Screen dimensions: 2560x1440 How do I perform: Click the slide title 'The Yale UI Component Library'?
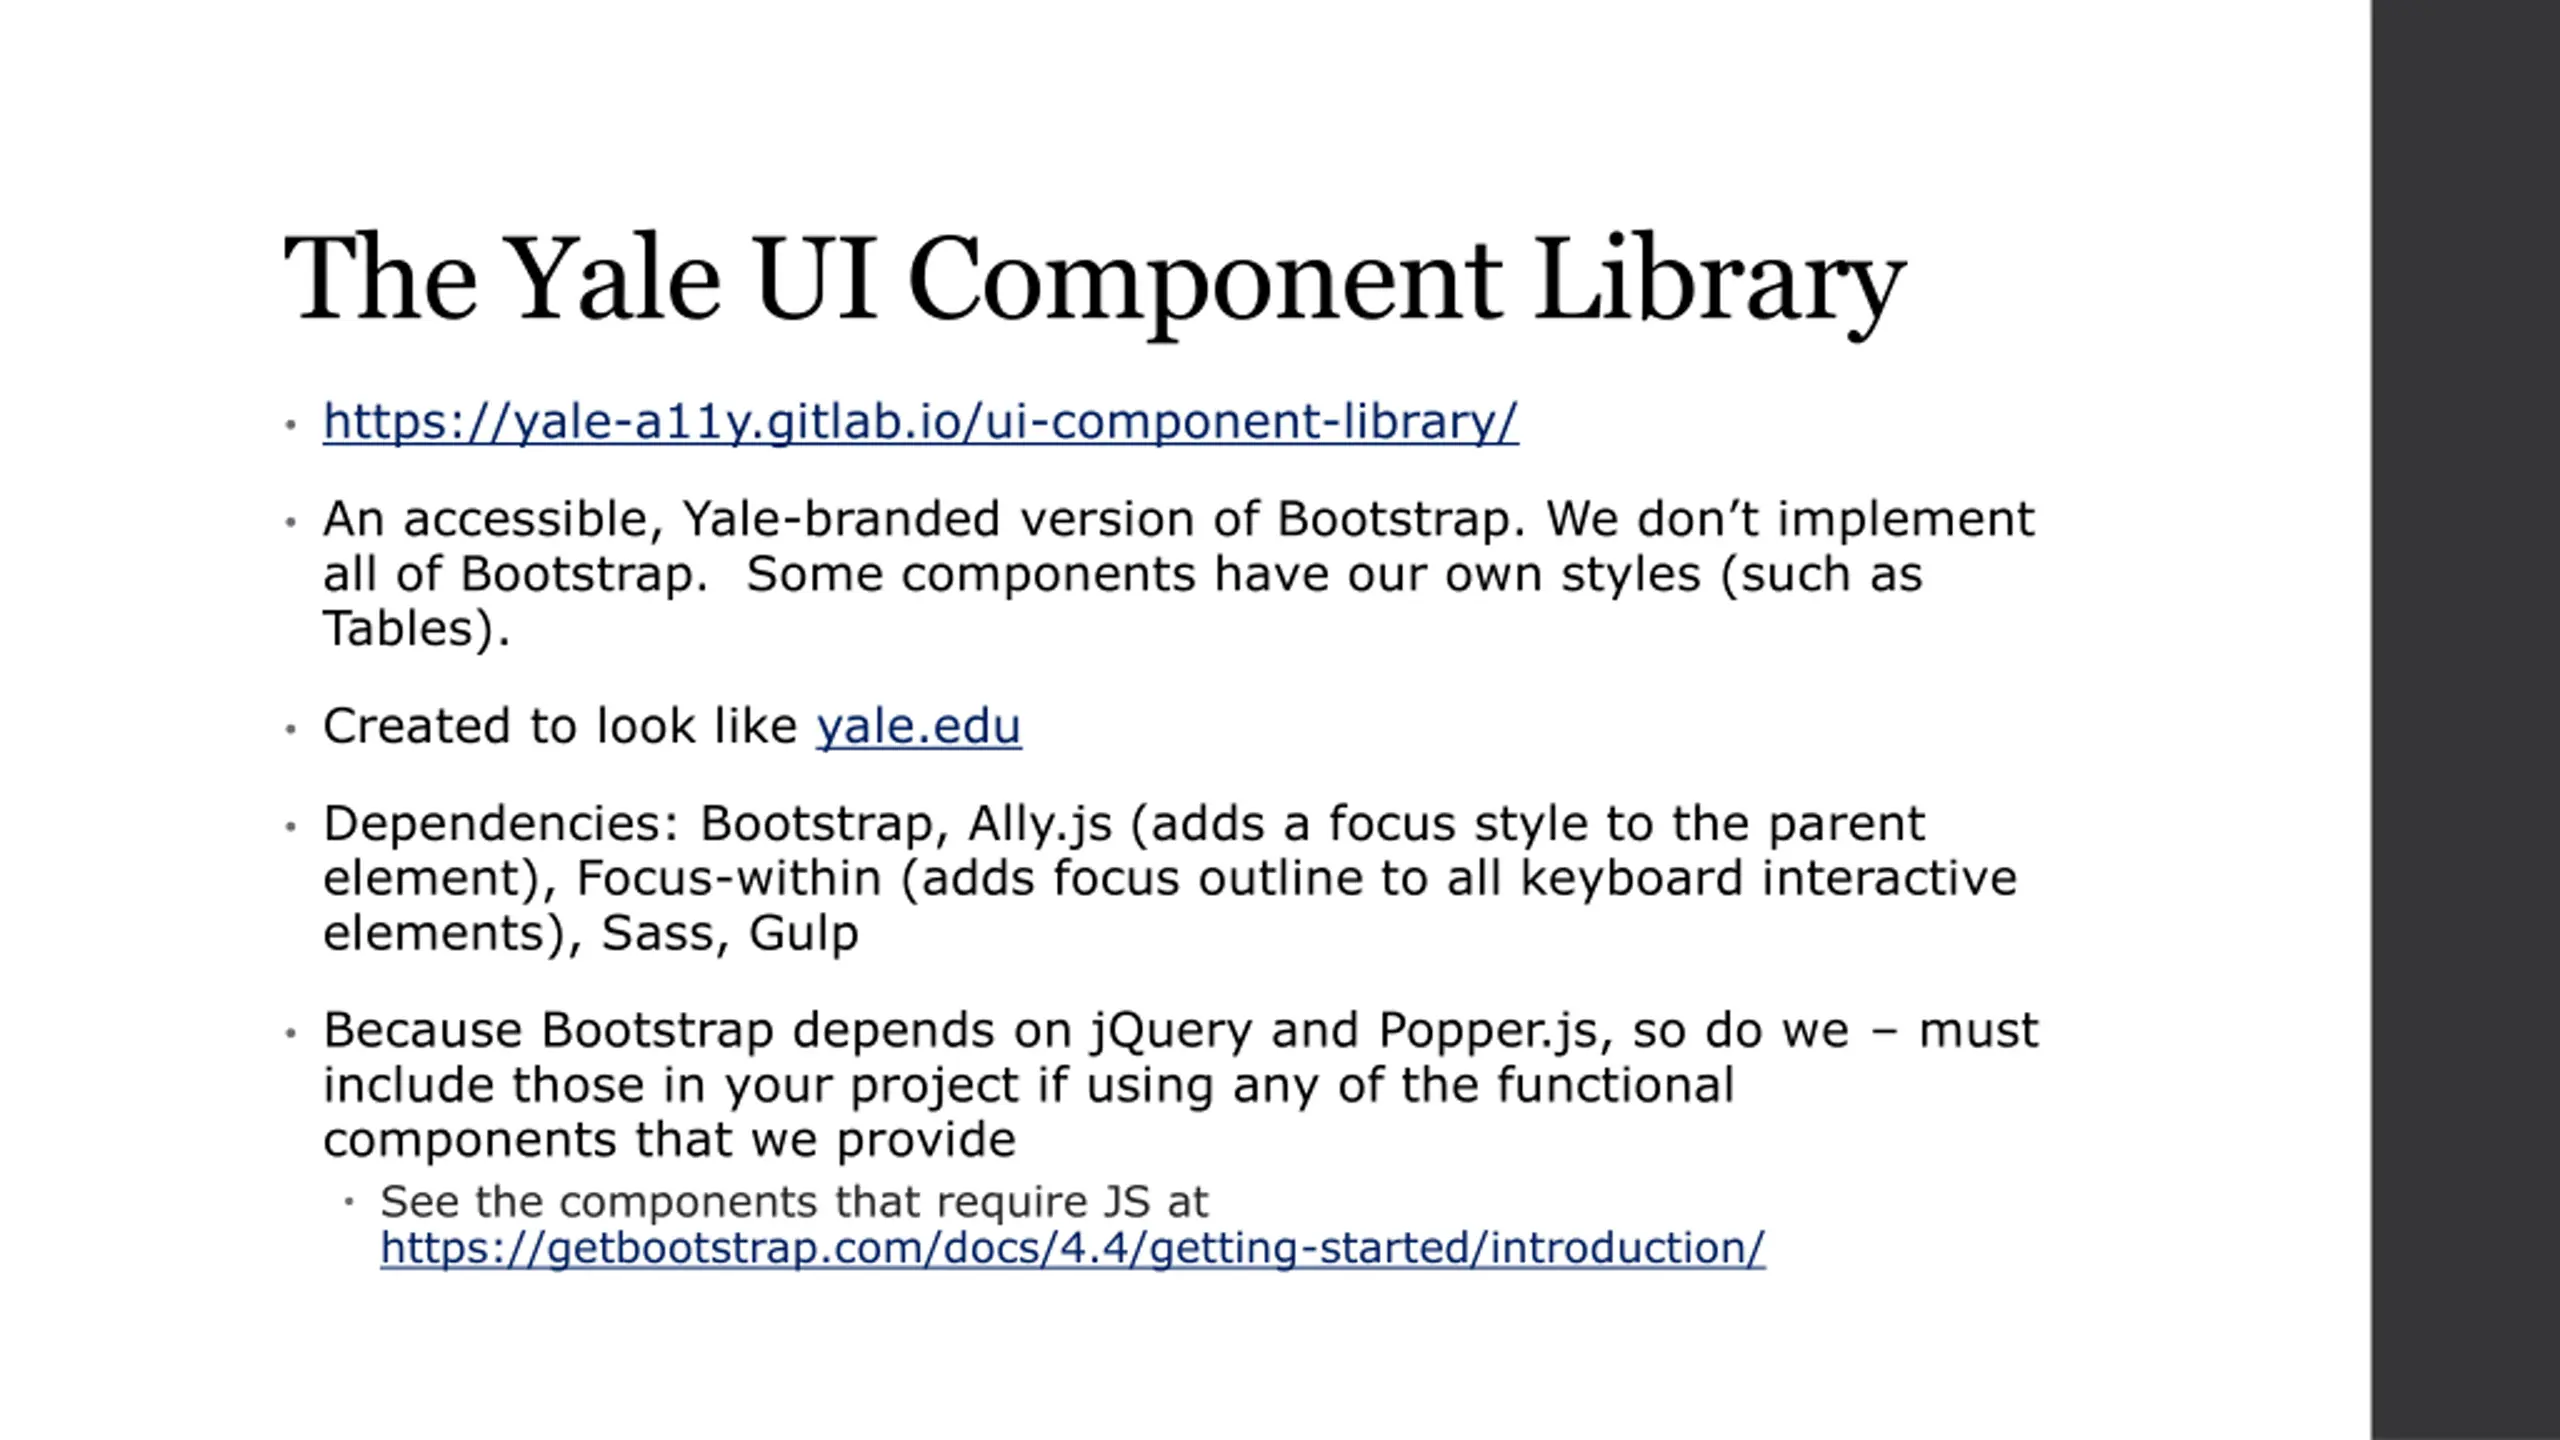[1094, 278]
